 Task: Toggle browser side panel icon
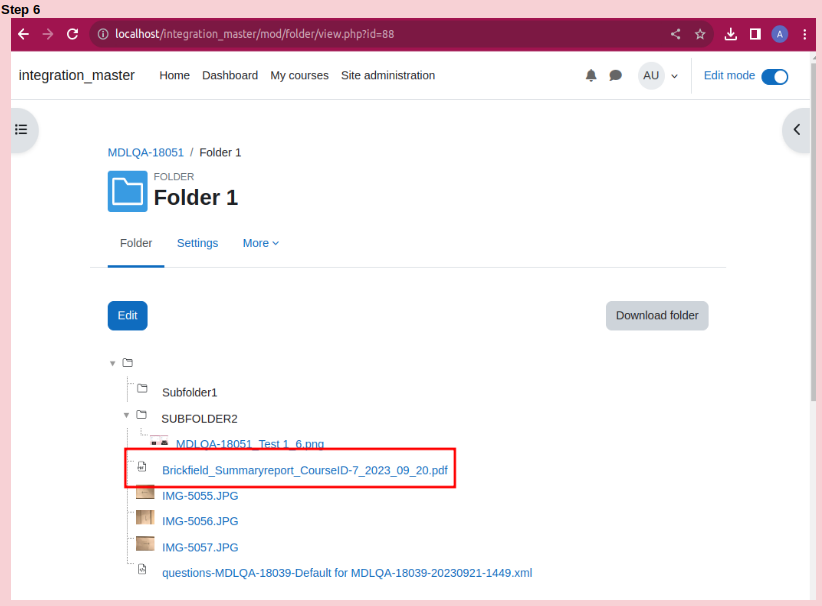point(755,34)
